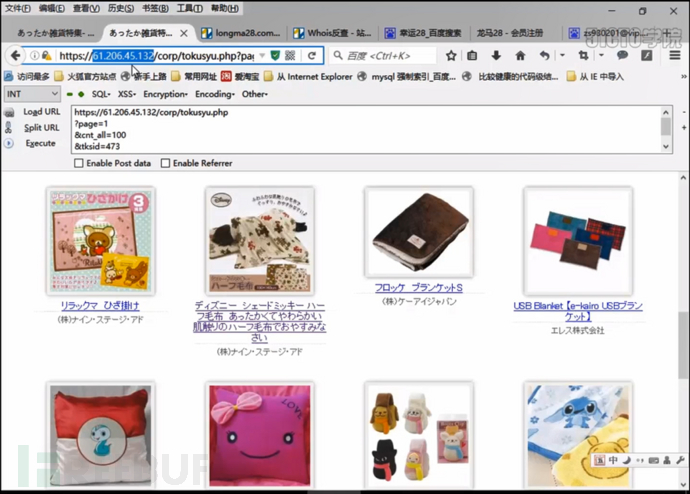Open the pink smiley cushion thumbnail

[x=260, y=435]
